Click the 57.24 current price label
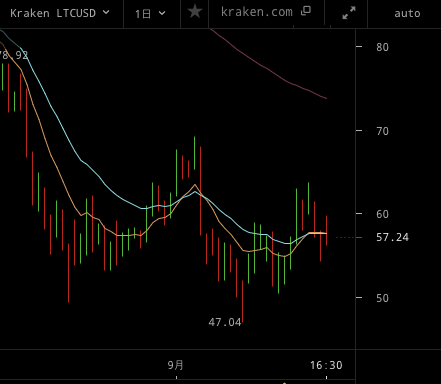This screenshot has height=384, width=441. tap(392, 237)
